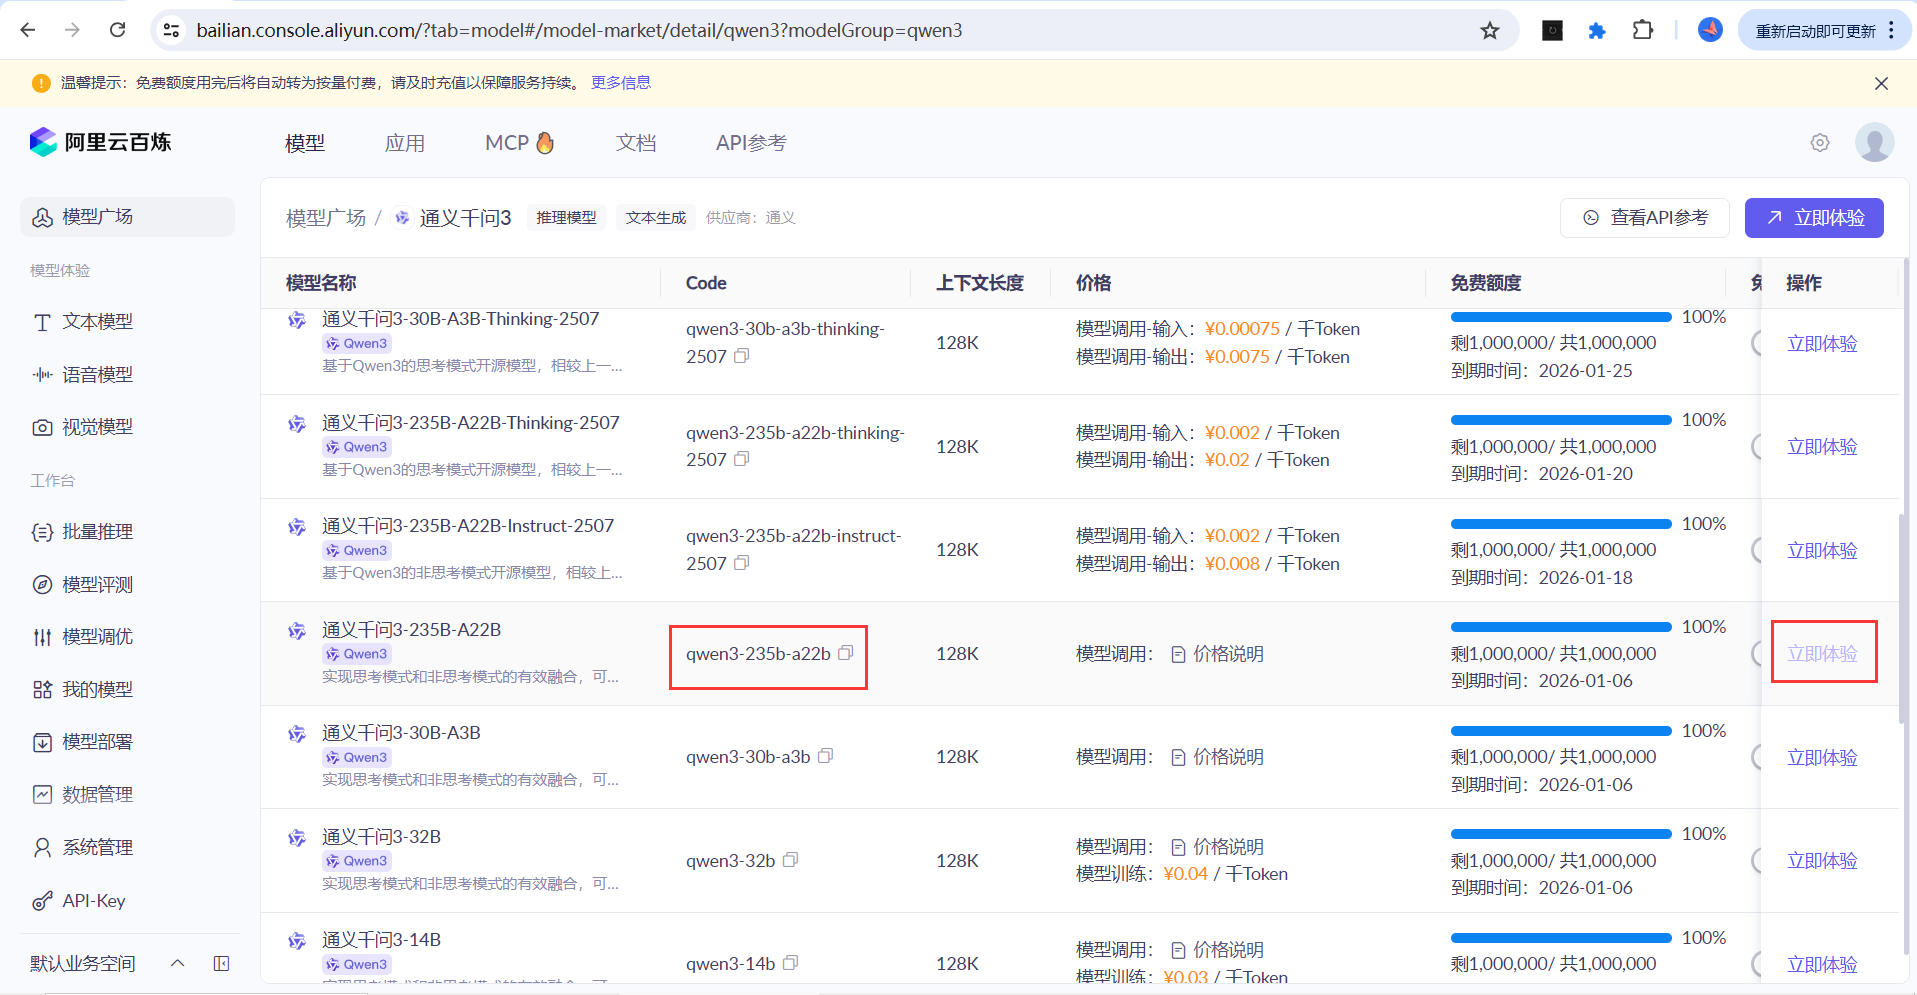The width and height of the screenshot is (1917, 995).
Task: Click the 更多信息 link in banner
Action: click(621, 83)
